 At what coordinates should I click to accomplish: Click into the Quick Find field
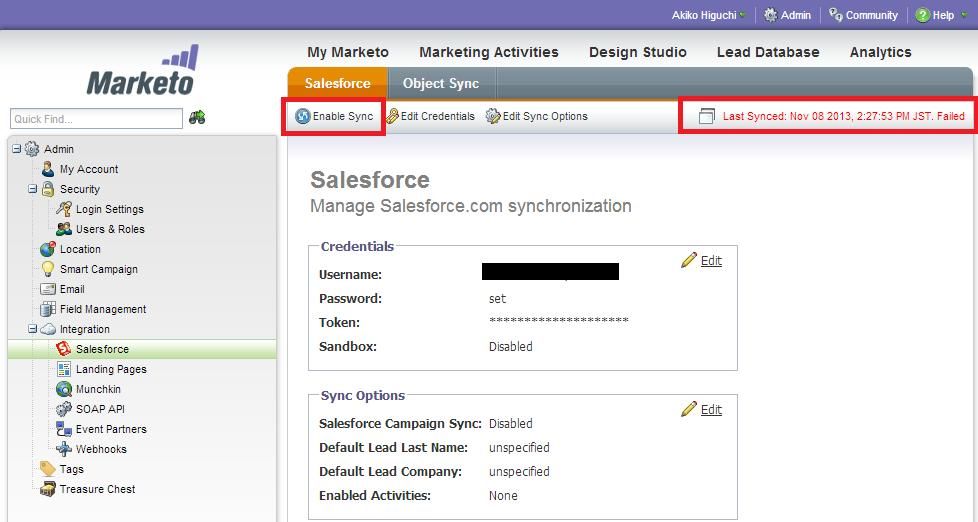96,119
